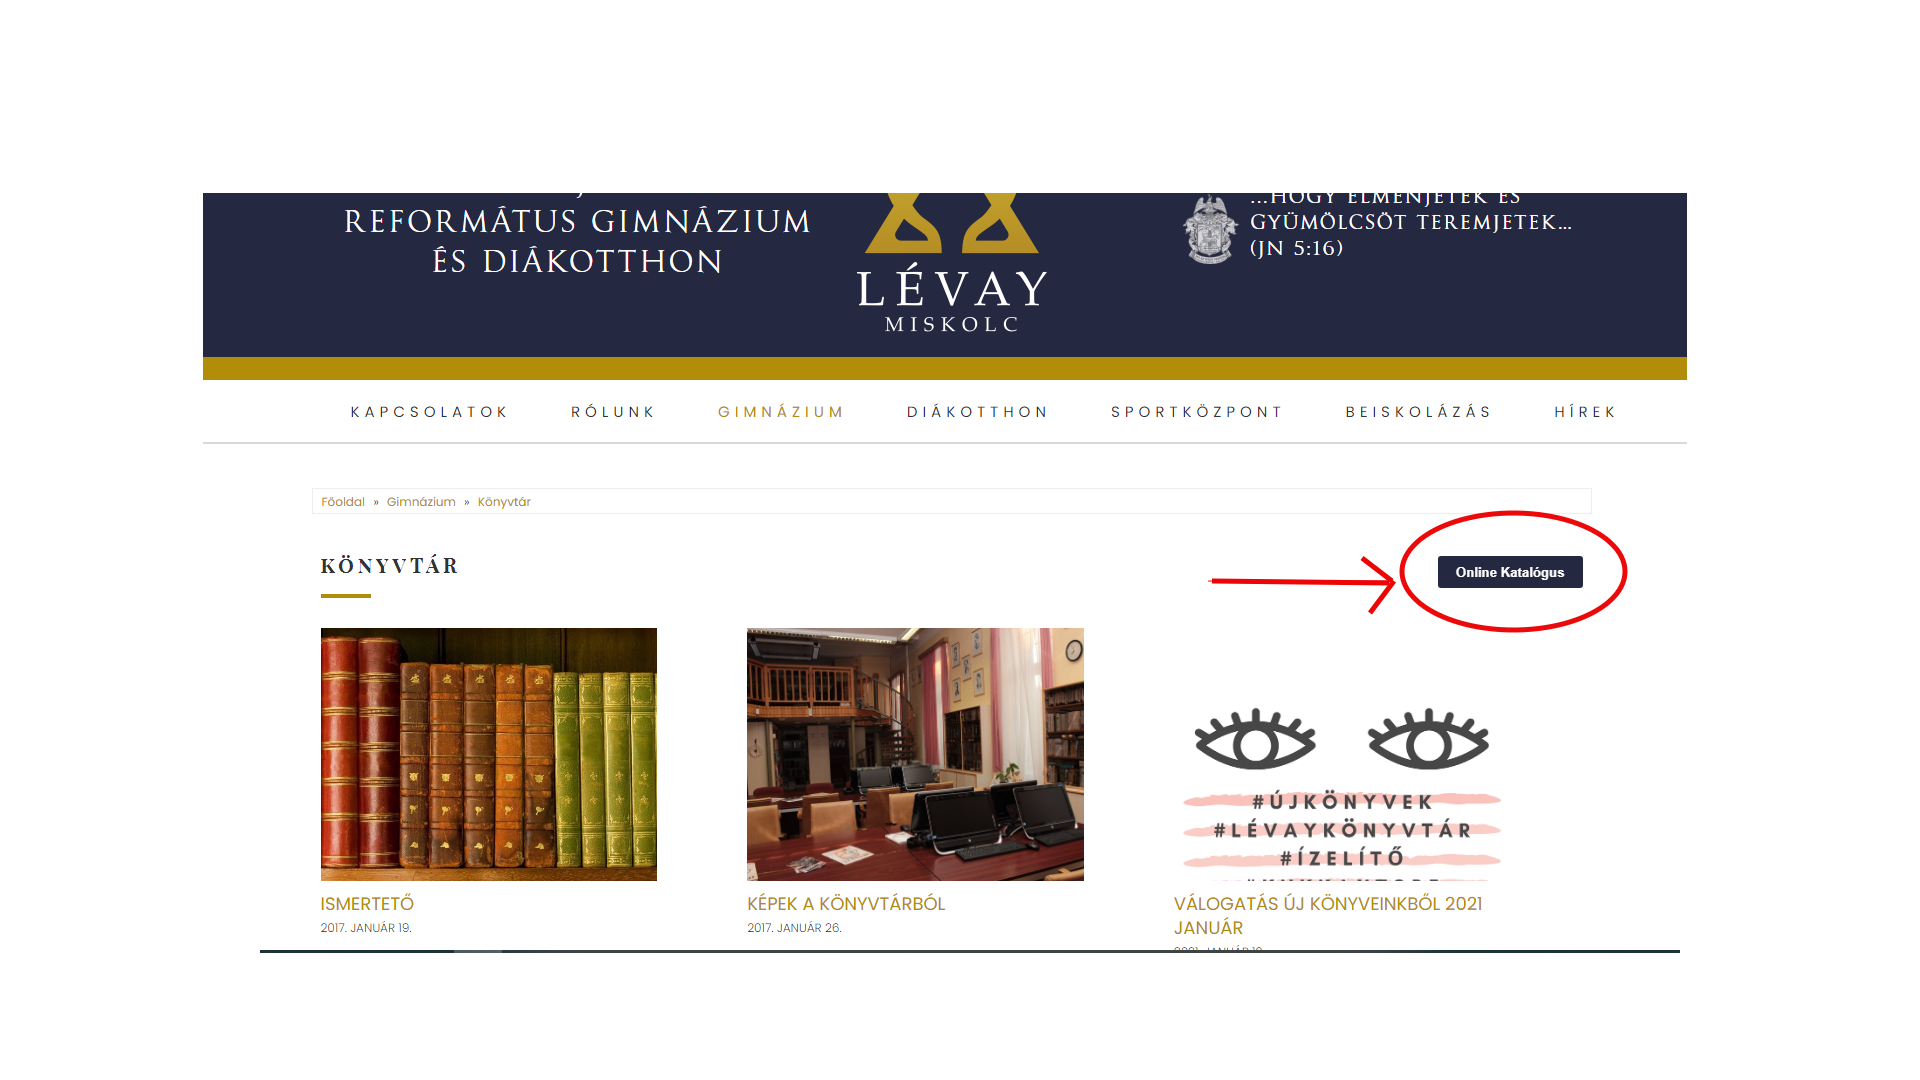Open the Kapcsolatok menu item

[429, 412]
